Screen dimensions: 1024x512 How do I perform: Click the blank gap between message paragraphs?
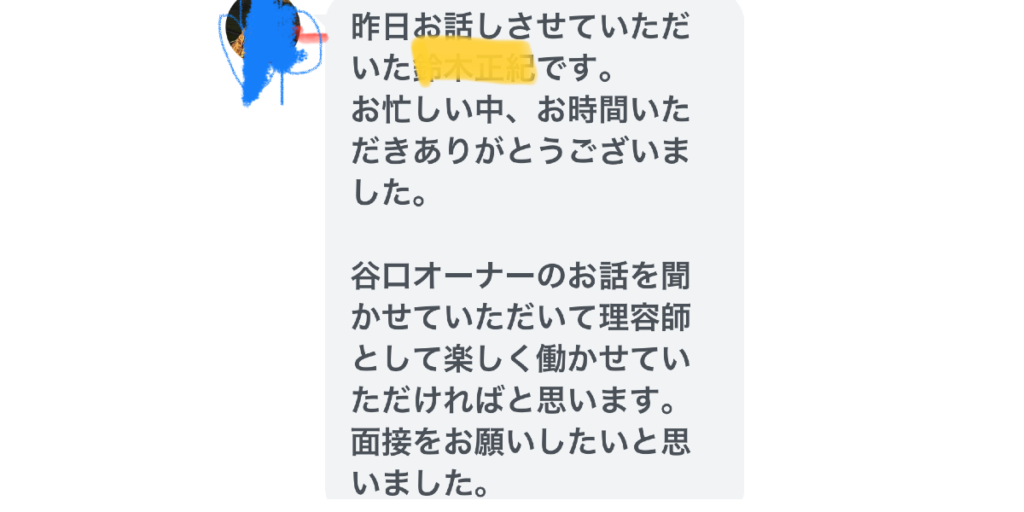tap(520, 238)
